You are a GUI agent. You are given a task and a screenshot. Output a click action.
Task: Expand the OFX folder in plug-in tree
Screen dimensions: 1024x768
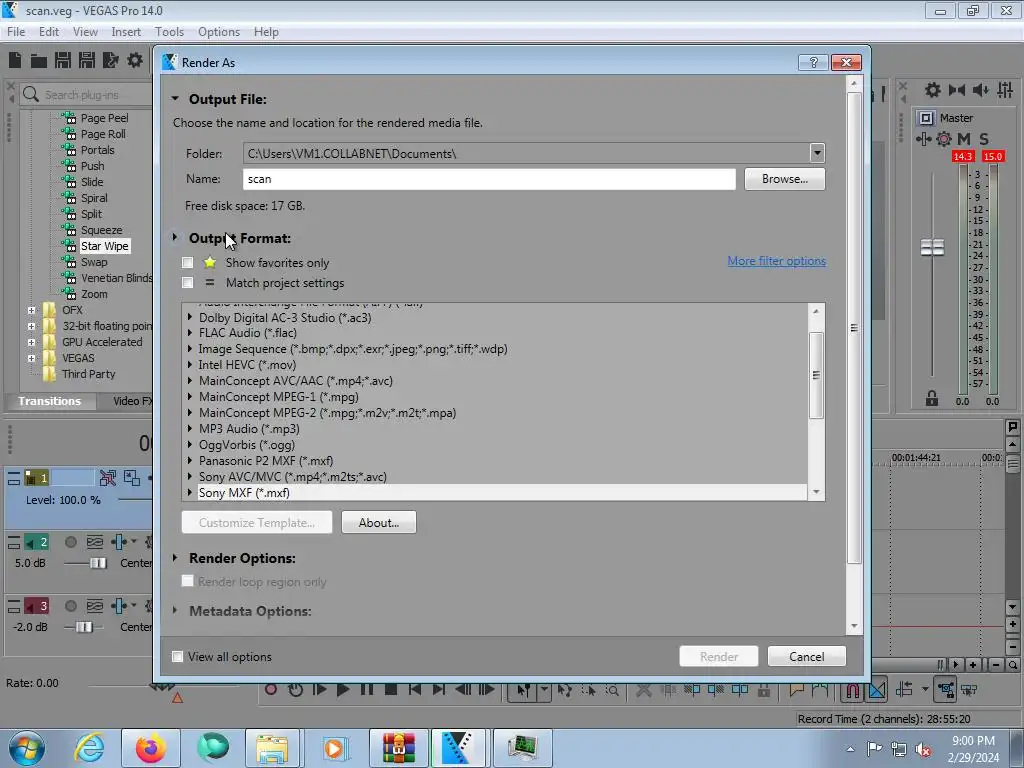pyautogui.click(x=31, y=310)
